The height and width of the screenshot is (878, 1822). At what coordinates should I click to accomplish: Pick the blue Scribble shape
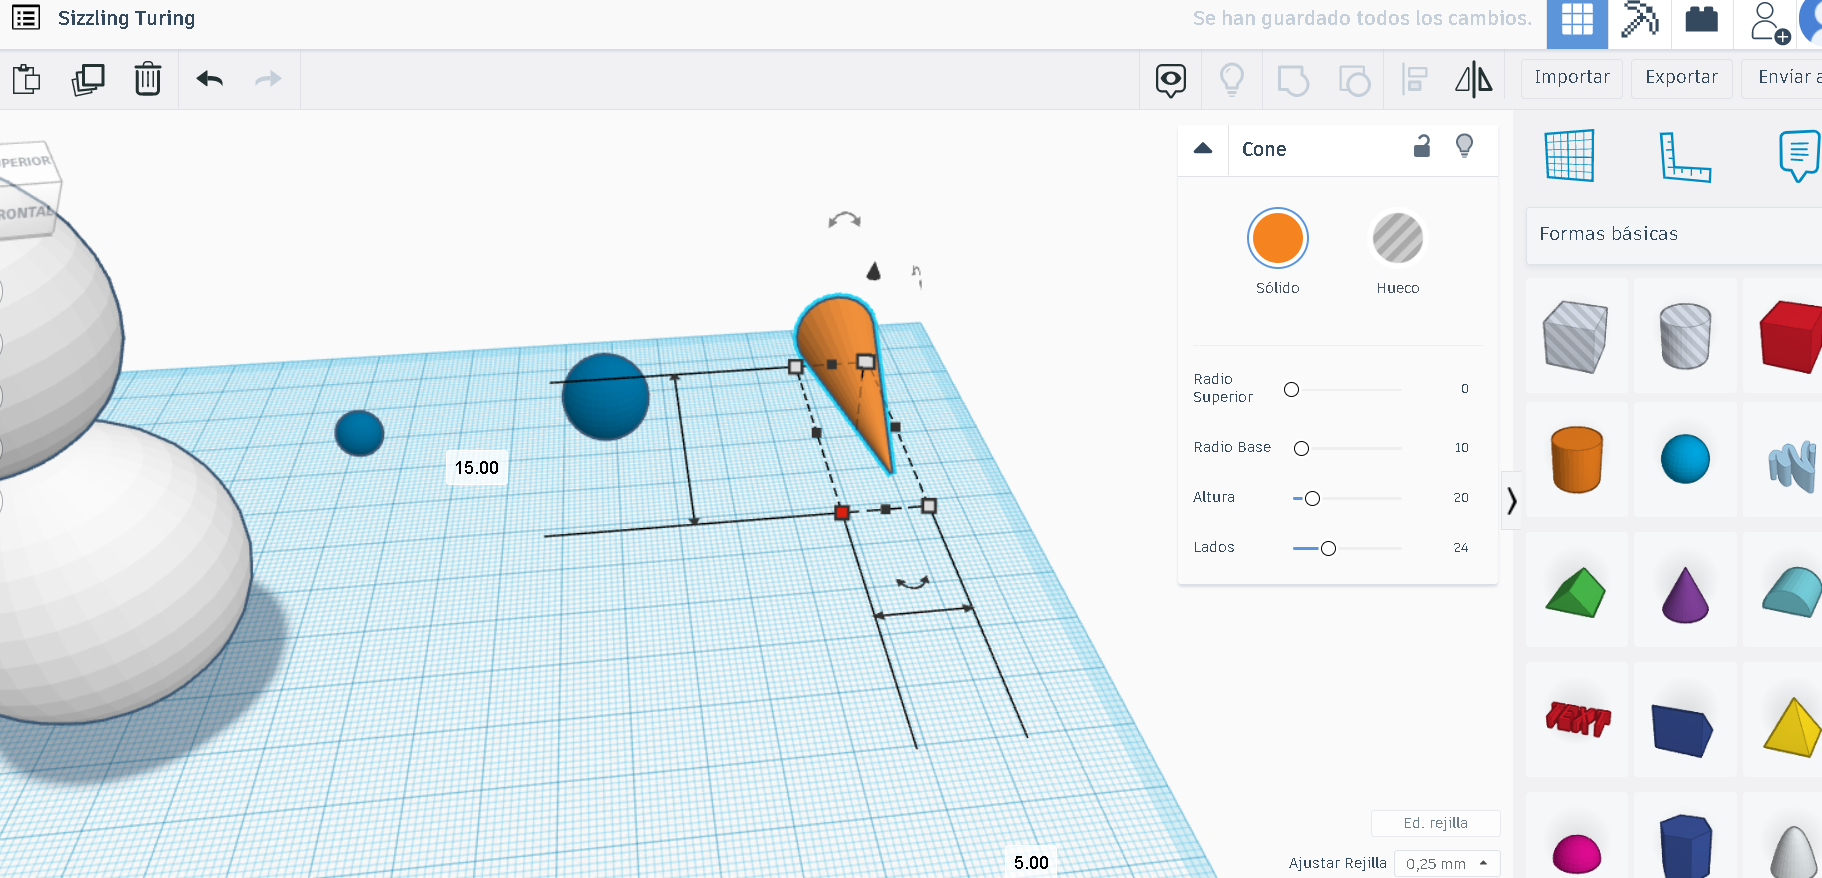1794,466
